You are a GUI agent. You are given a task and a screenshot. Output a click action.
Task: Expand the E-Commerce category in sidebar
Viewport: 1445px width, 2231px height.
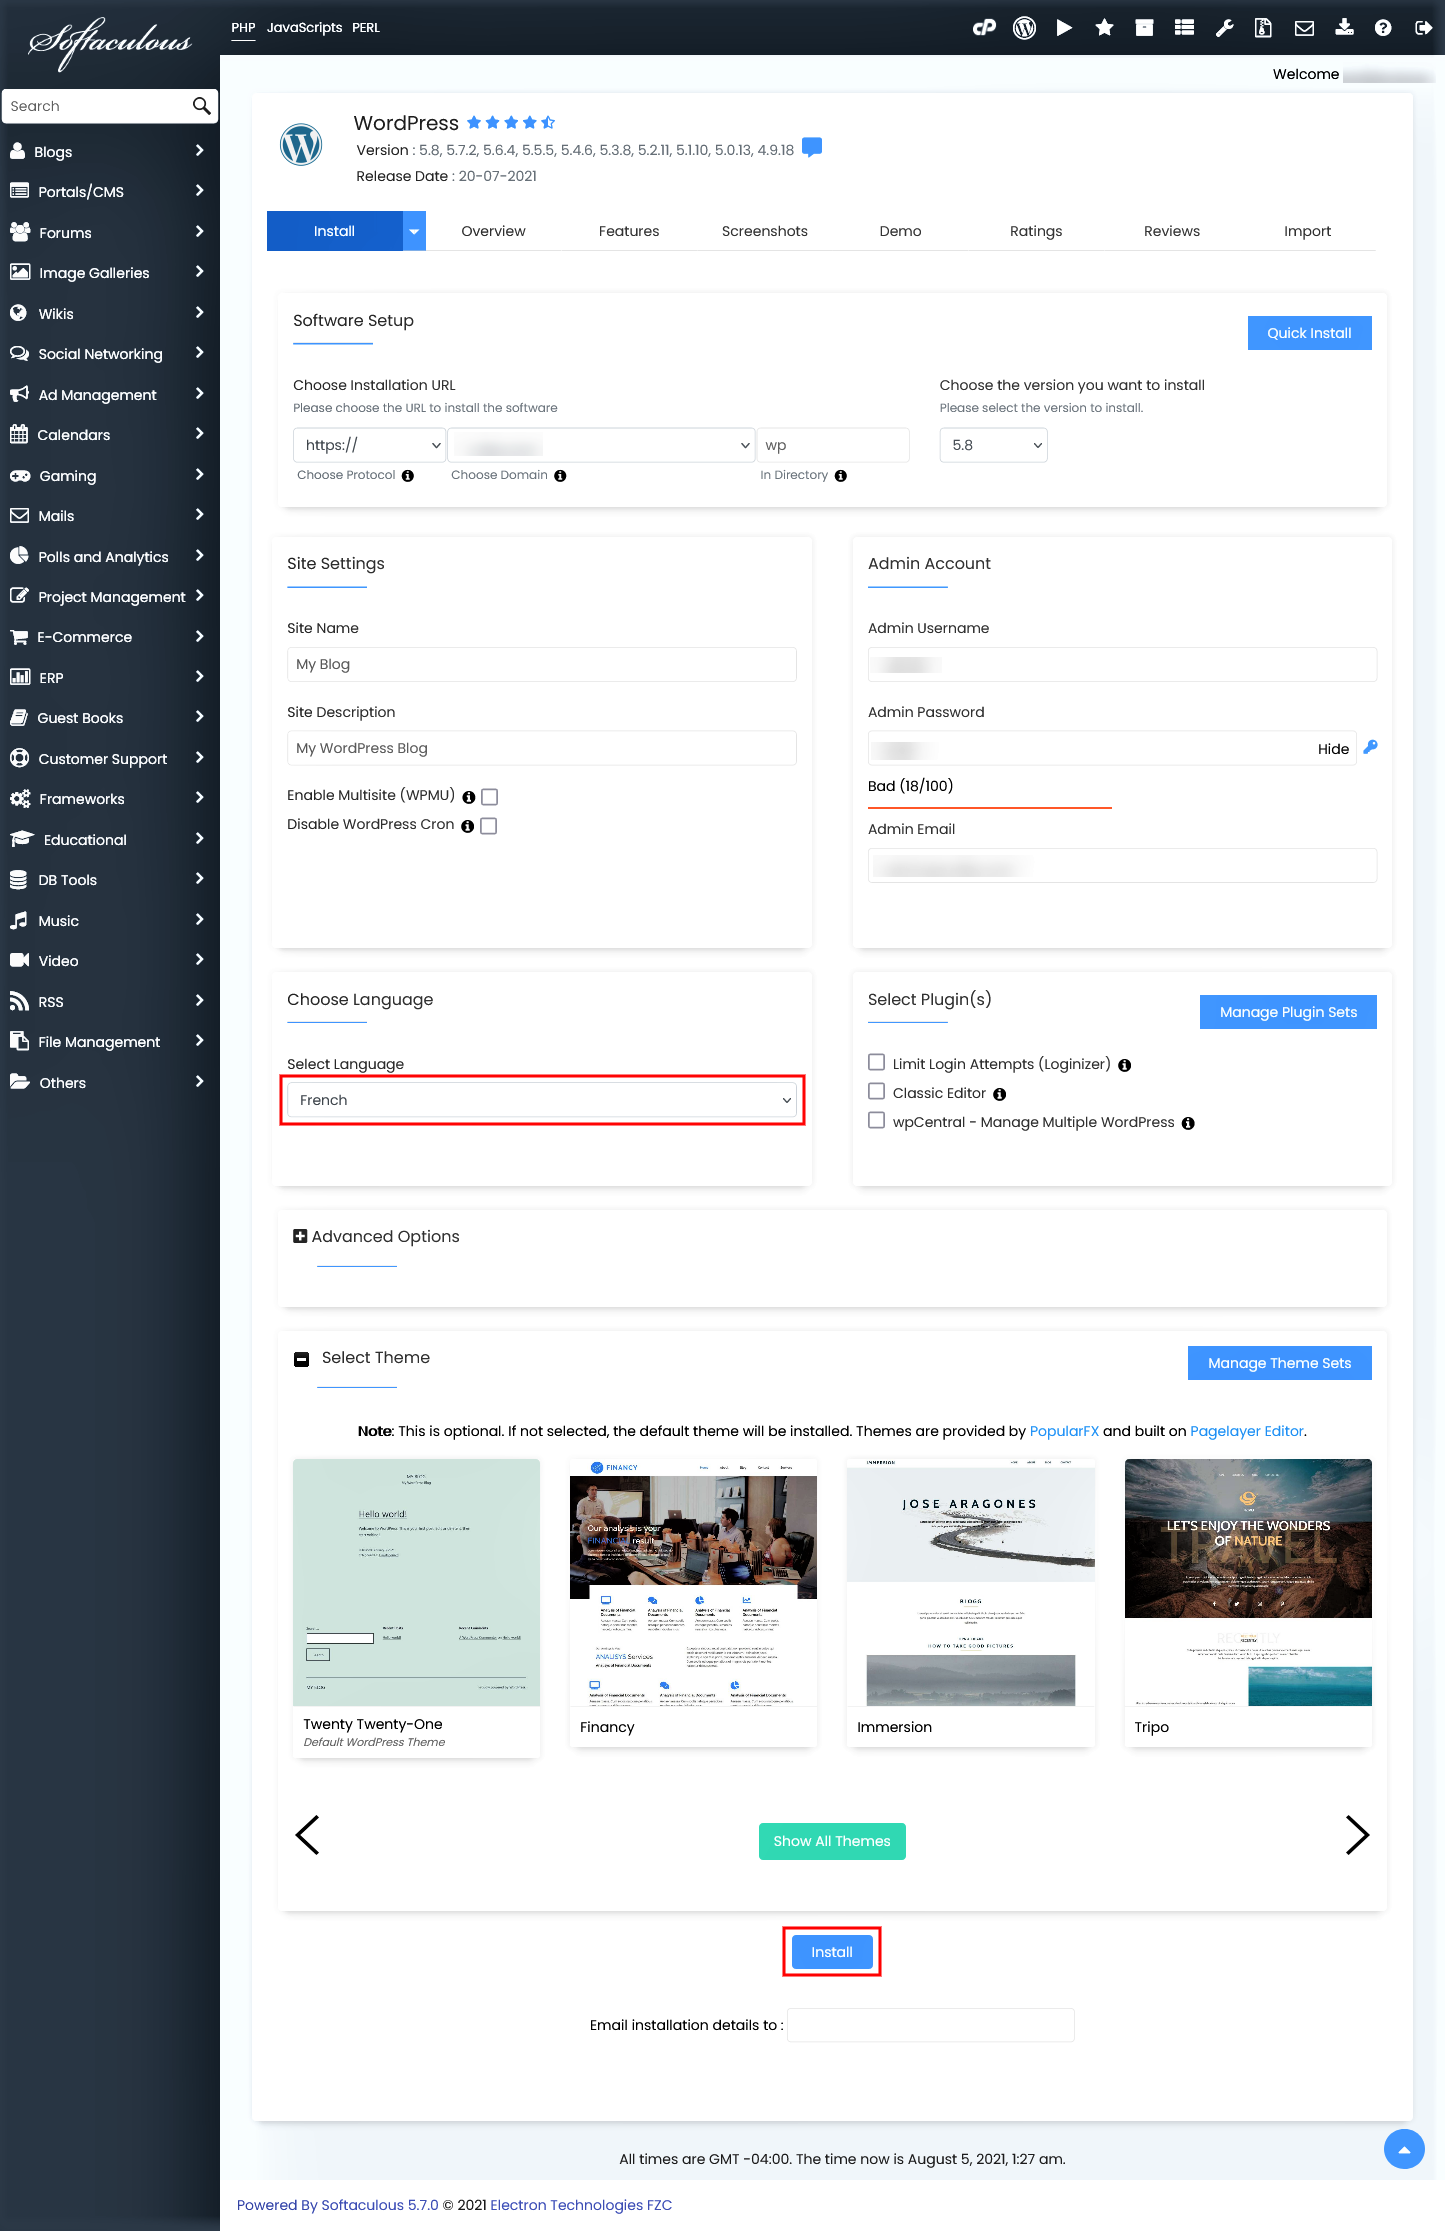point(109,637)
